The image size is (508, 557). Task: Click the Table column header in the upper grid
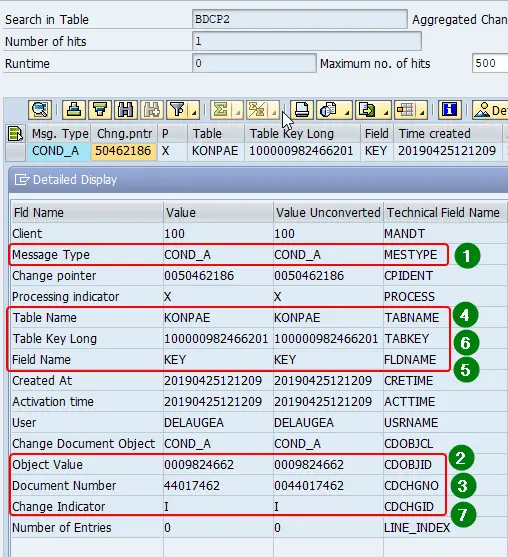tap(216, 134)
